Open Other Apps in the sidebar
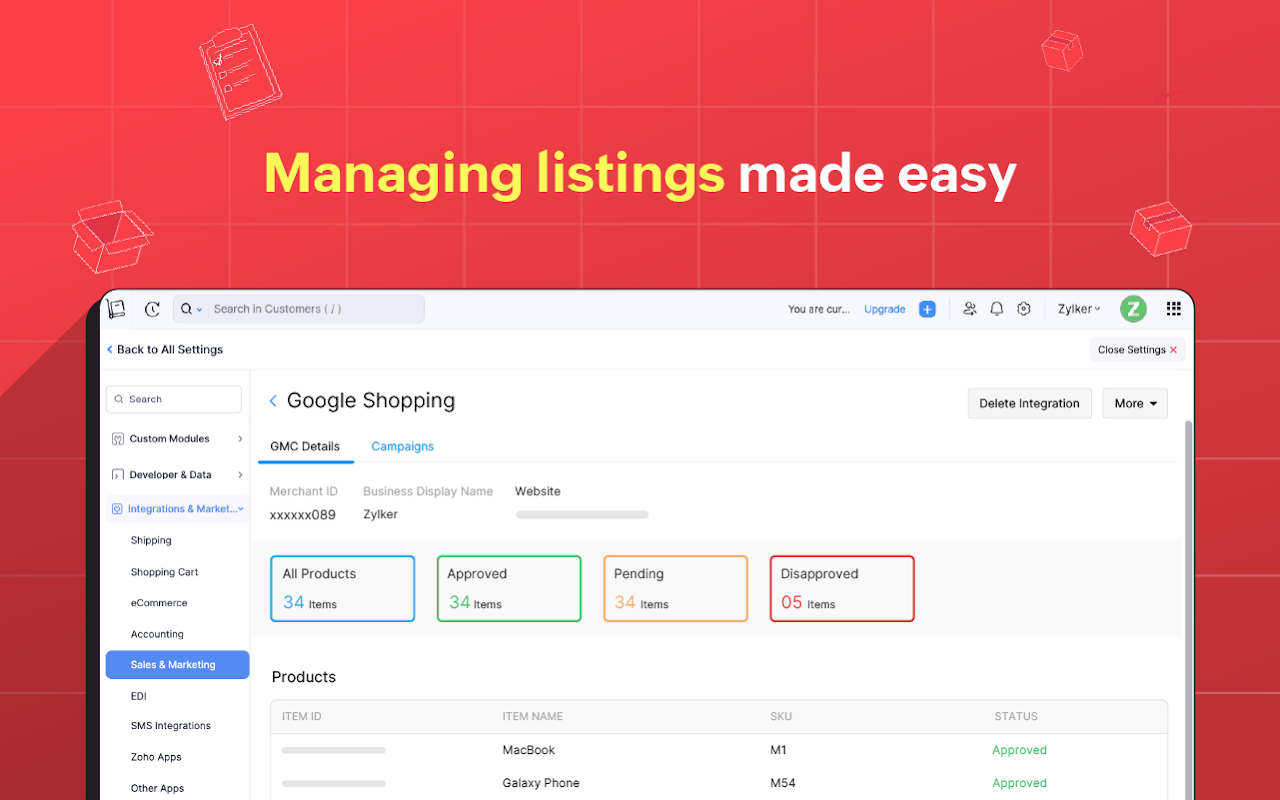The width and height of the screenshot is (1280, 800). coord(157,788)
